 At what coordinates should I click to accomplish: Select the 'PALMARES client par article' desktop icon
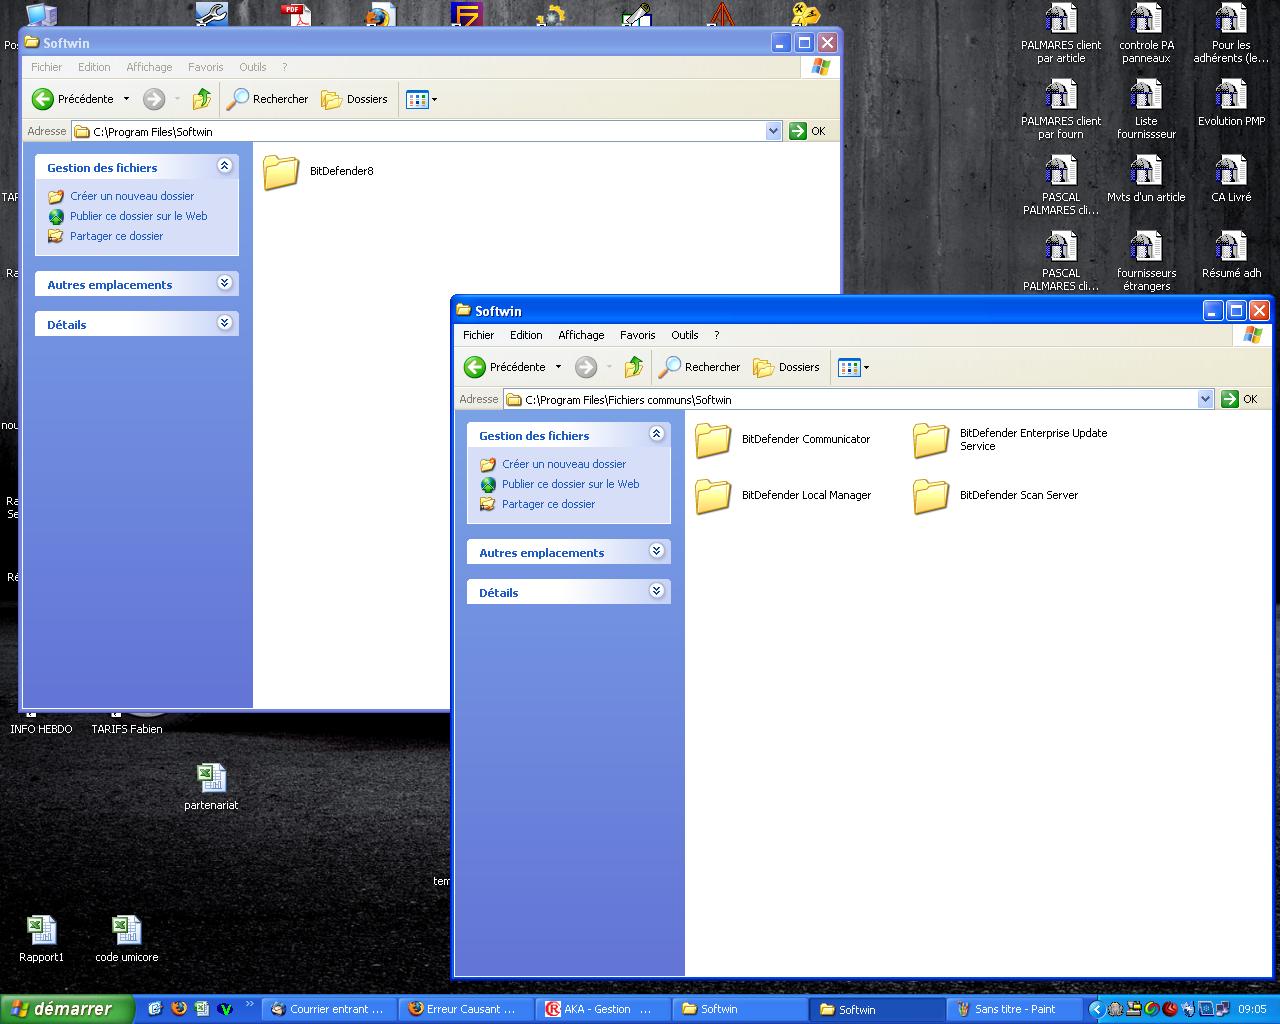point(1061,34)
